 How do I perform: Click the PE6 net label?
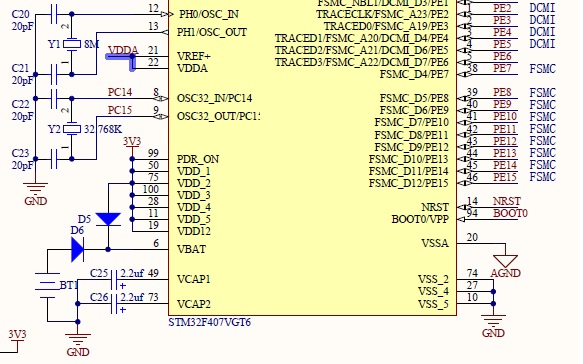coord(502,57)
